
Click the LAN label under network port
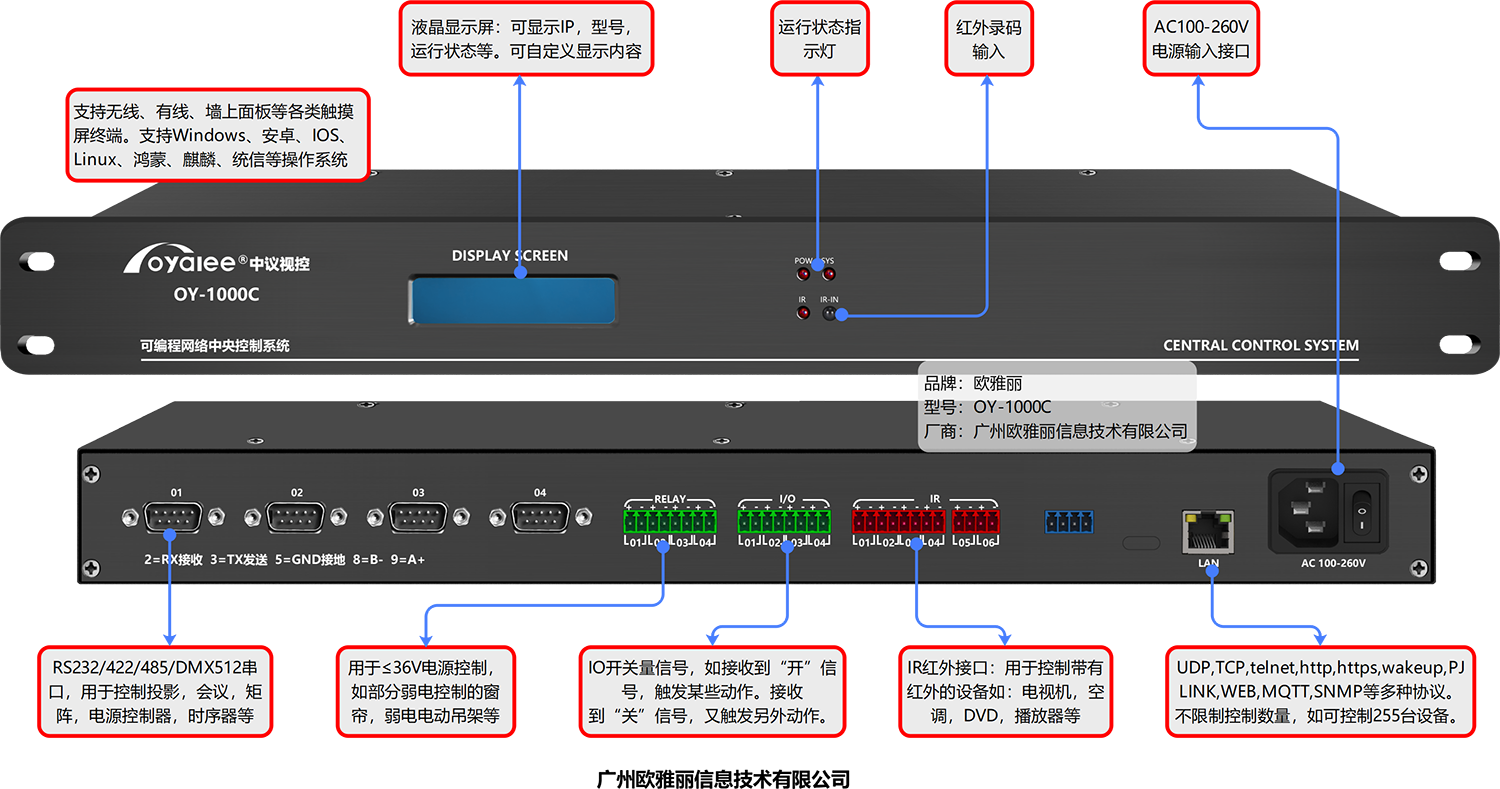[x=1208, y=563]
